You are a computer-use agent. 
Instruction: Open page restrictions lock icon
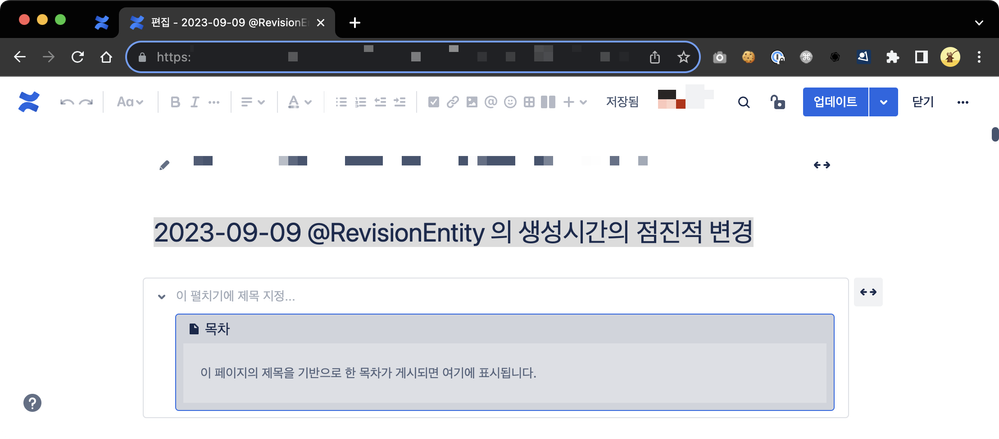[x=777, y=102]
